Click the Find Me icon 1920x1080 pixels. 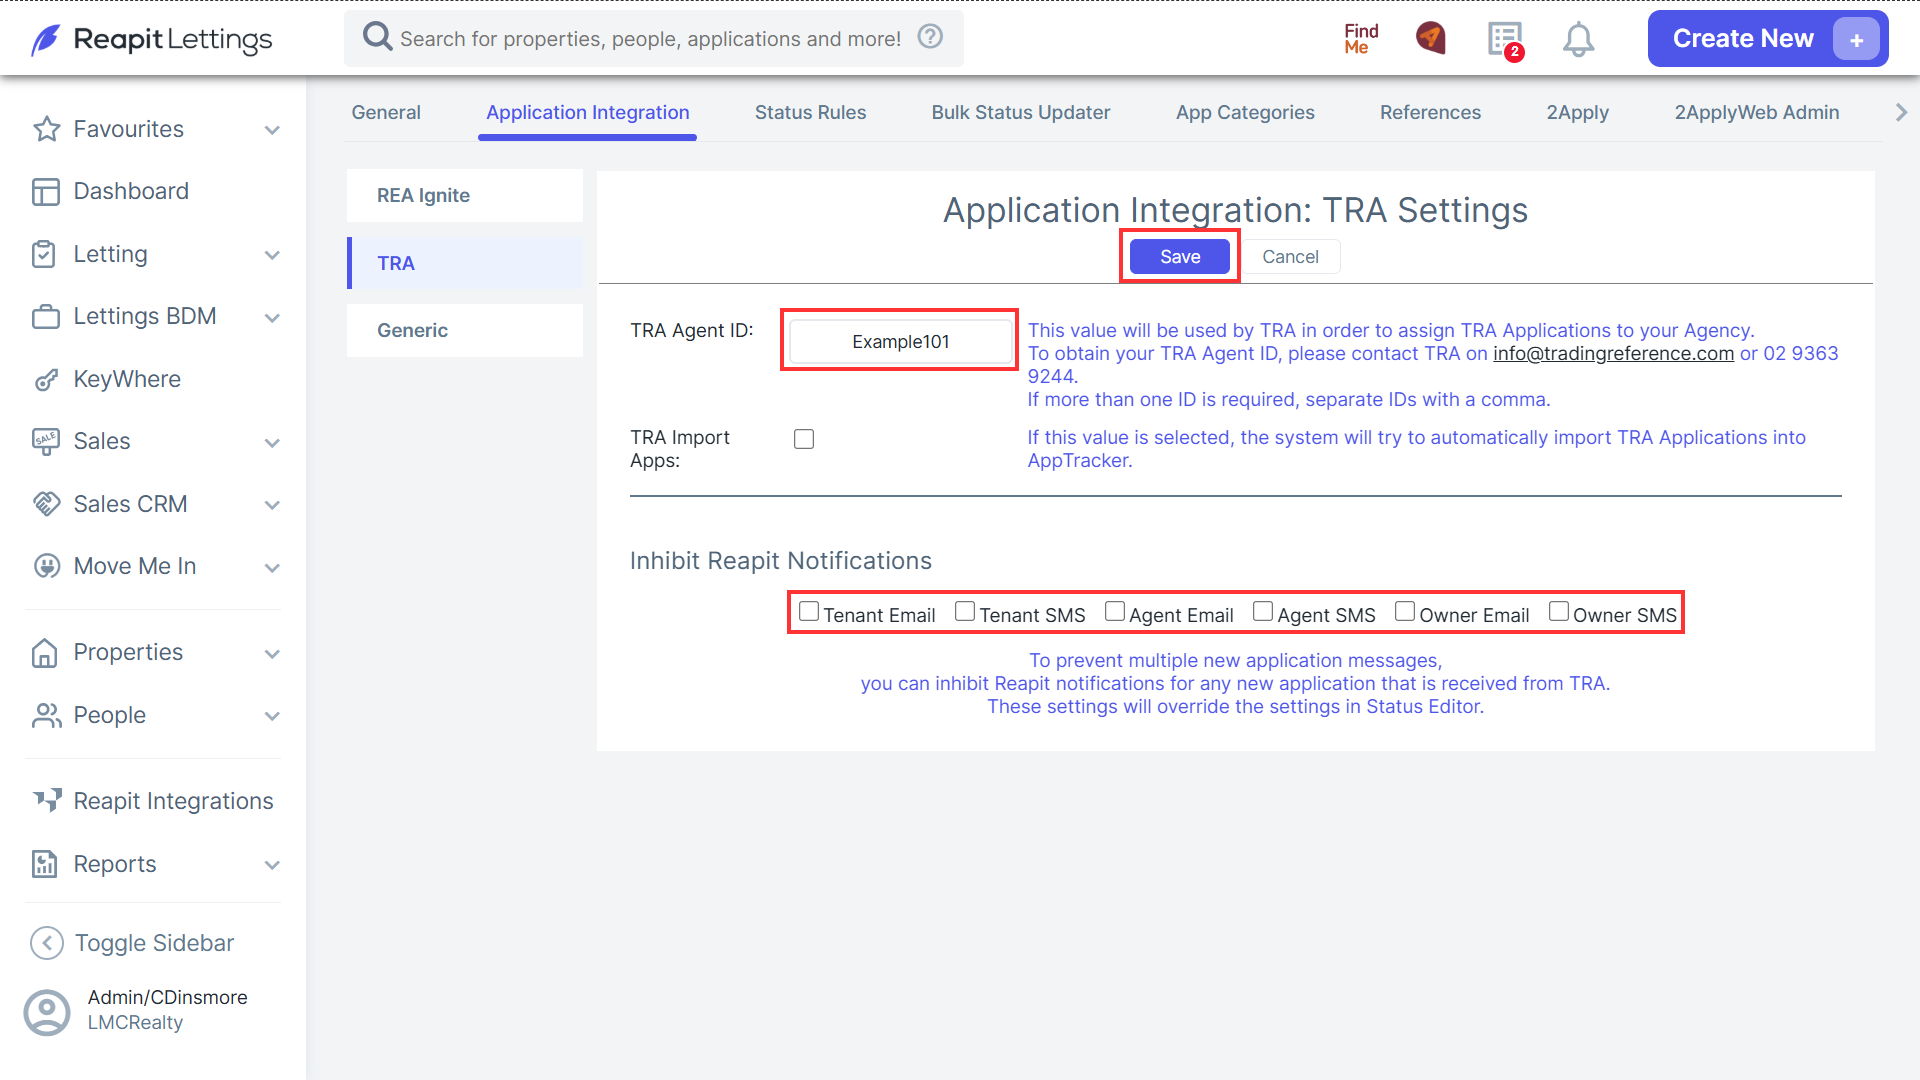1361,39
